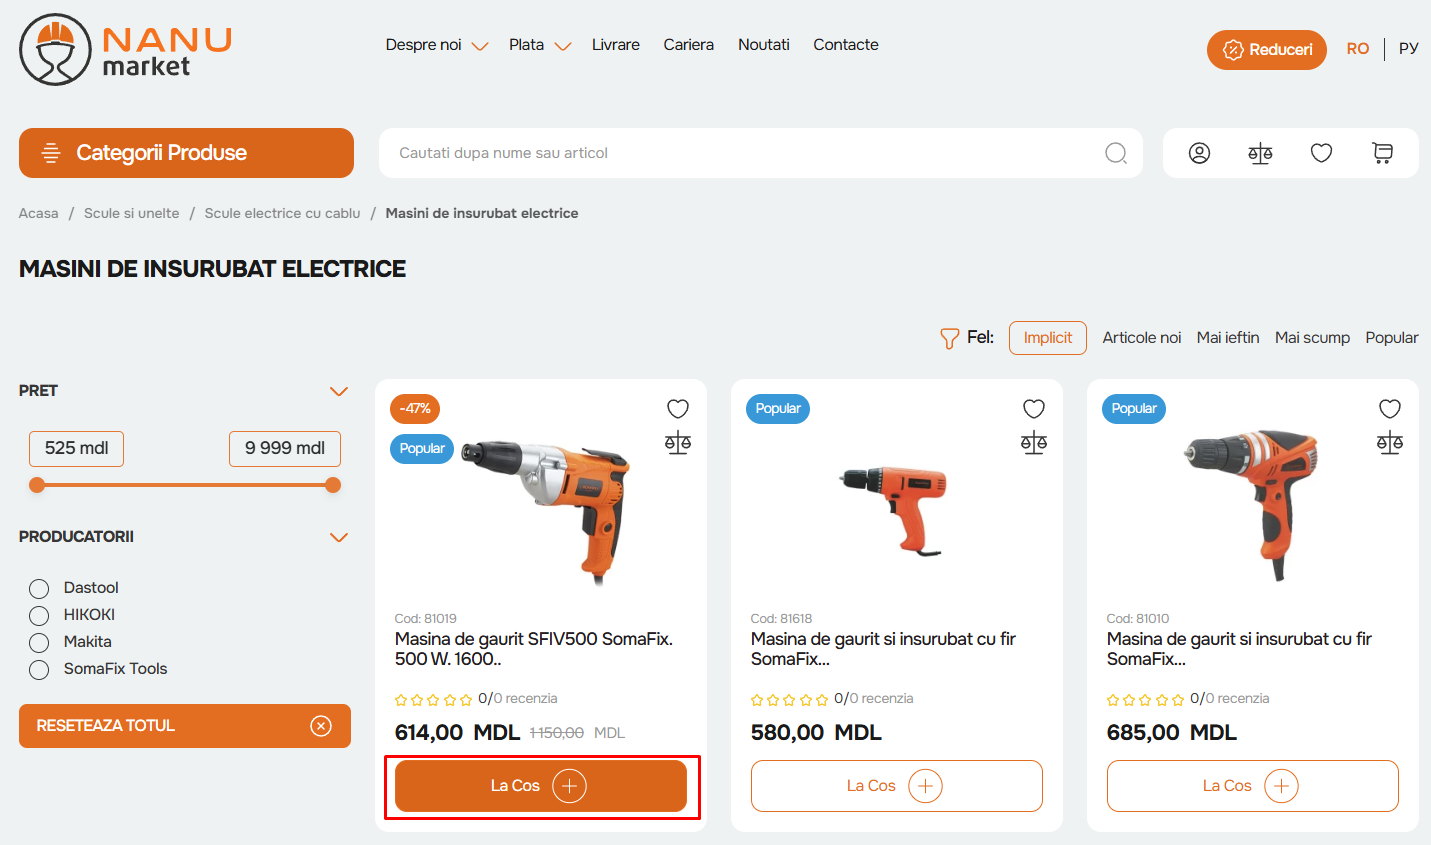Screen dimensions: 1431x845
Task: Open the user account icon
Action: tap(1199, 153)
